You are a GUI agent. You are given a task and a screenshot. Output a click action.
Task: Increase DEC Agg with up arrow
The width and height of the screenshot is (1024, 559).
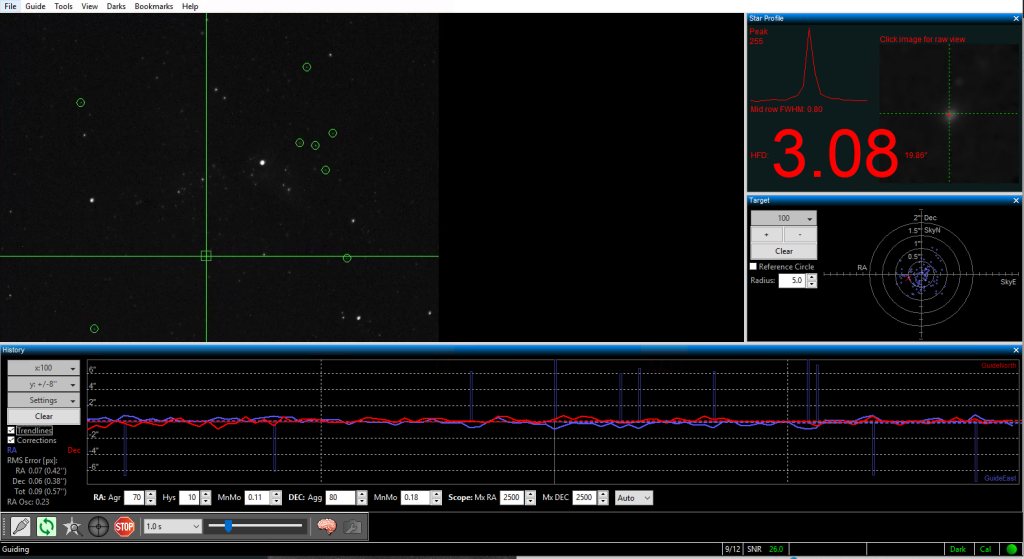[x=362, y=494]
